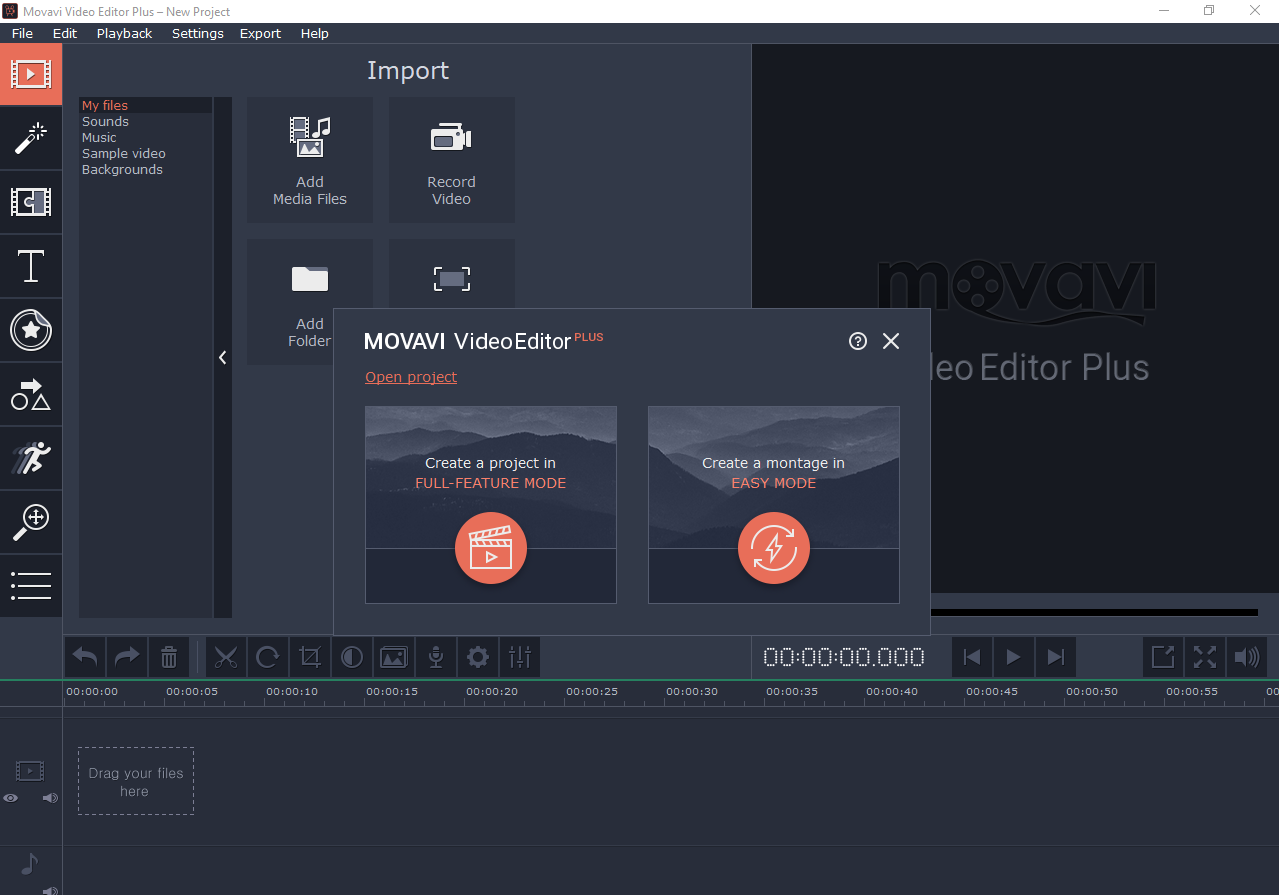
Task: Open clip properties with the sliders icon
Action: coord(519,657)
